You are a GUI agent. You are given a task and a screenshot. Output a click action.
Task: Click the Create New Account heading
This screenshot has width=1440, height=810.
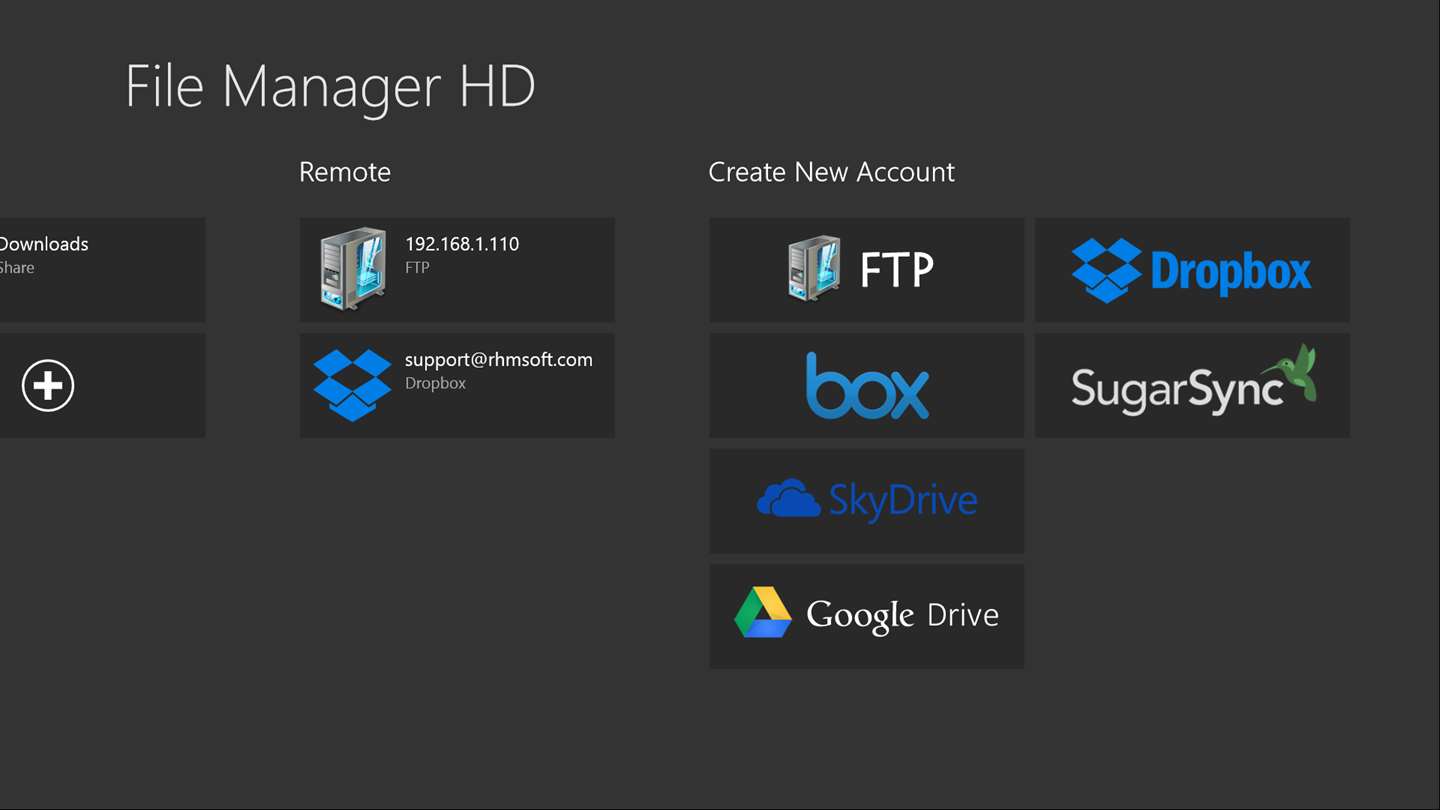point(831,172)
